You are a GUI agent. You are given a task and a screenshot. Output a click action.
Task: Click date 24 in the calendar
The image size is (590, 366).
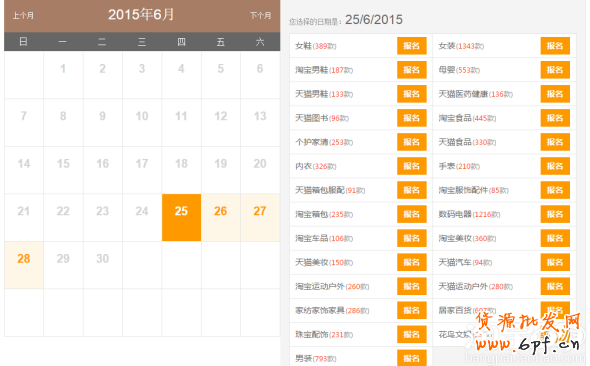click(142, 217)
